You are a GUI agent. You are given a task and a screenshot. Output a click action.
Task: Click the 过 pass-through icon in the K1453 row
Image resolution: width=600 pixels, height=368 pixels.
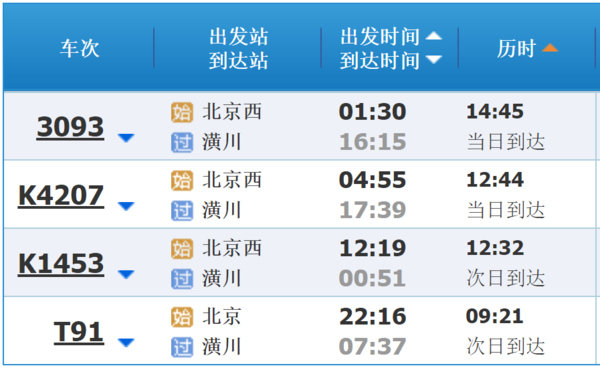pyautogui.click(x=182, y=279)
